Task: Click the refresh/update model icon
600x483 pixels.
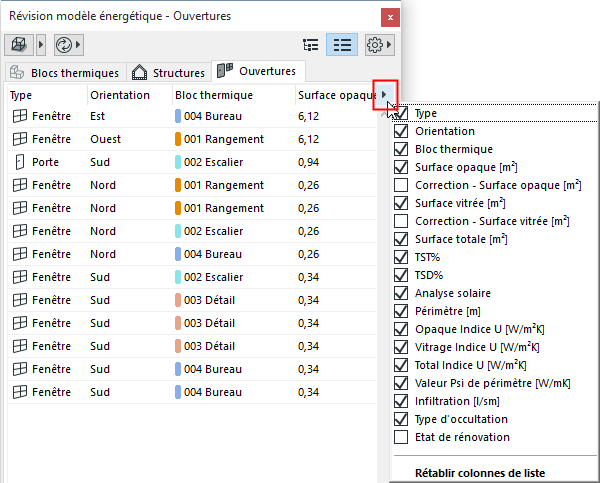Action: coord(64,45)
